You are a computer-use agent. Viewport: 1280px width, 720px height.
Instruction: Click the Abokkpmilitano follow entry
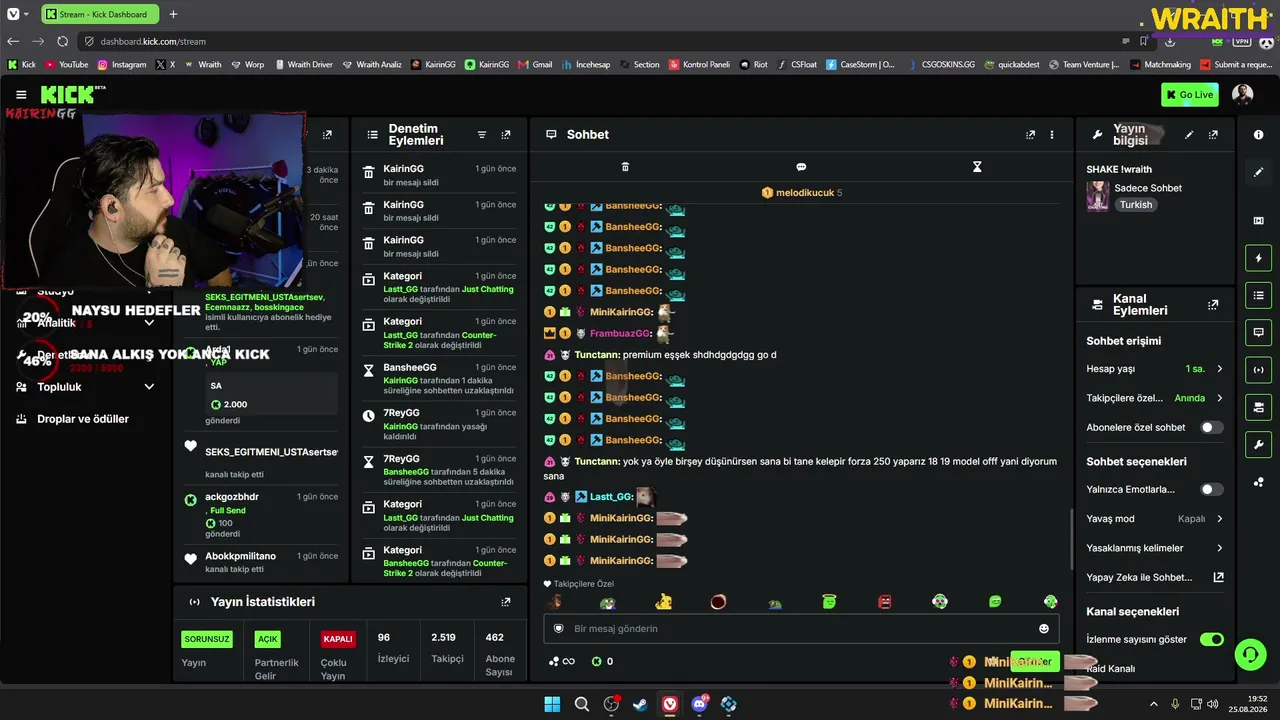pos(261,562)
